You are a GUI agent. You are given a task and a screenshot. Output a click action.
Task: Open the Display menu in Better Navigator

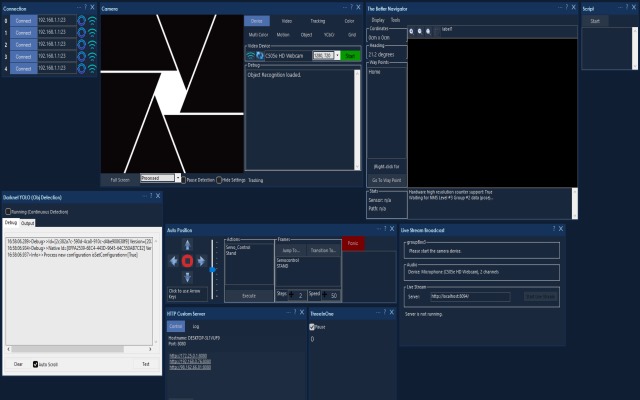click(x=378, y=20)
